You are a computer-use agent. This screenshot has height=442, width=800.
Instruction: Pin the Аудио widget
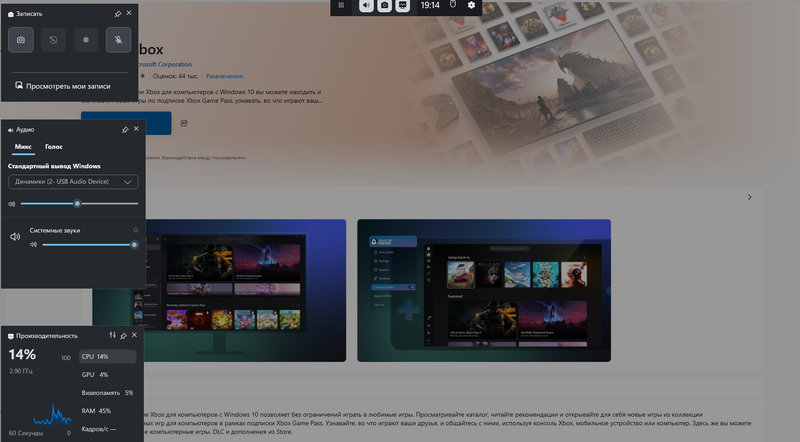(x=125, y=130)
